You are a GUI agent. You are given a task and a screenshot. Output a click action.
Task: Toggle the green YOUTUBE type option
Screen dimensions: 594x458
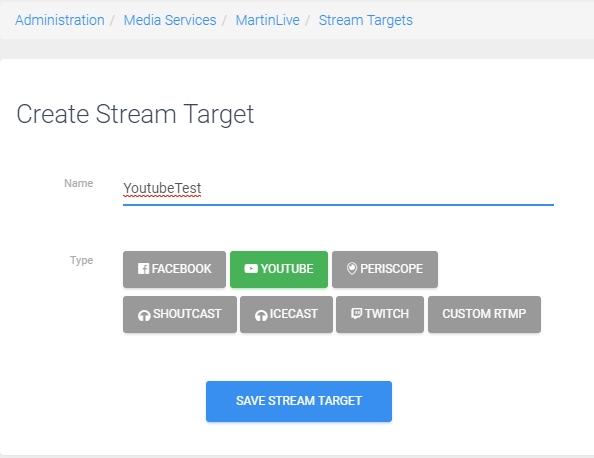(279, 269)
